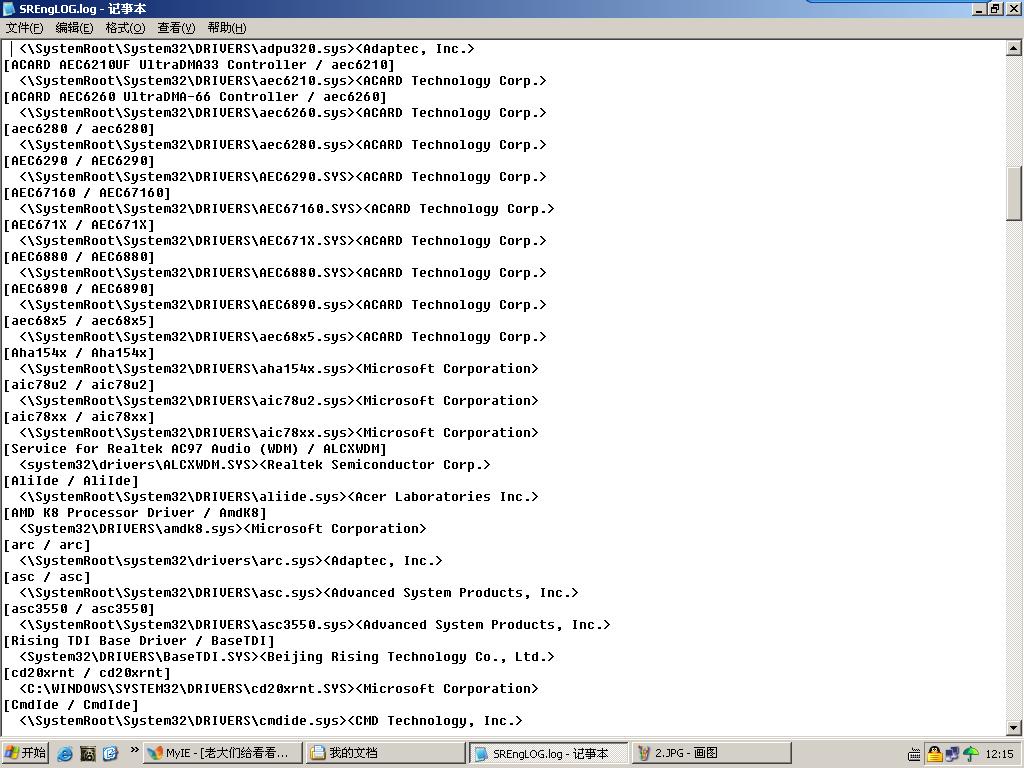
Task: Minimize the Notepad window
Action: click(x=979, y=8)
